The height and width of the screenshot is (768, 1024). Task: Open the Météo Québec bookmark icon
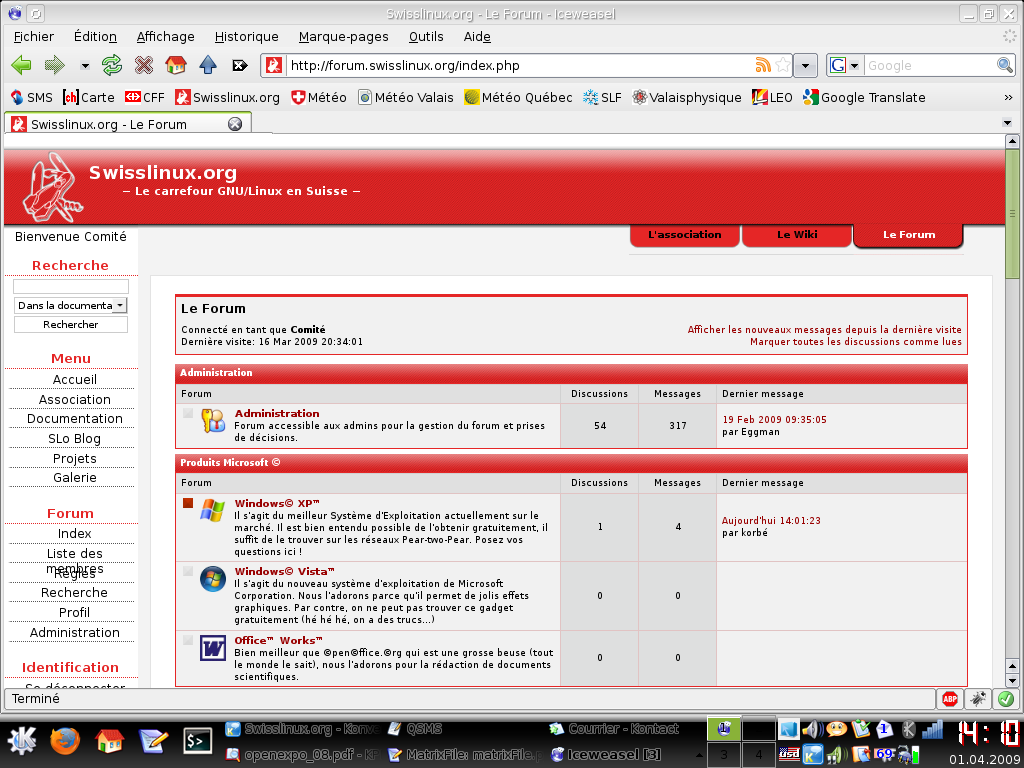coord(469,97)
